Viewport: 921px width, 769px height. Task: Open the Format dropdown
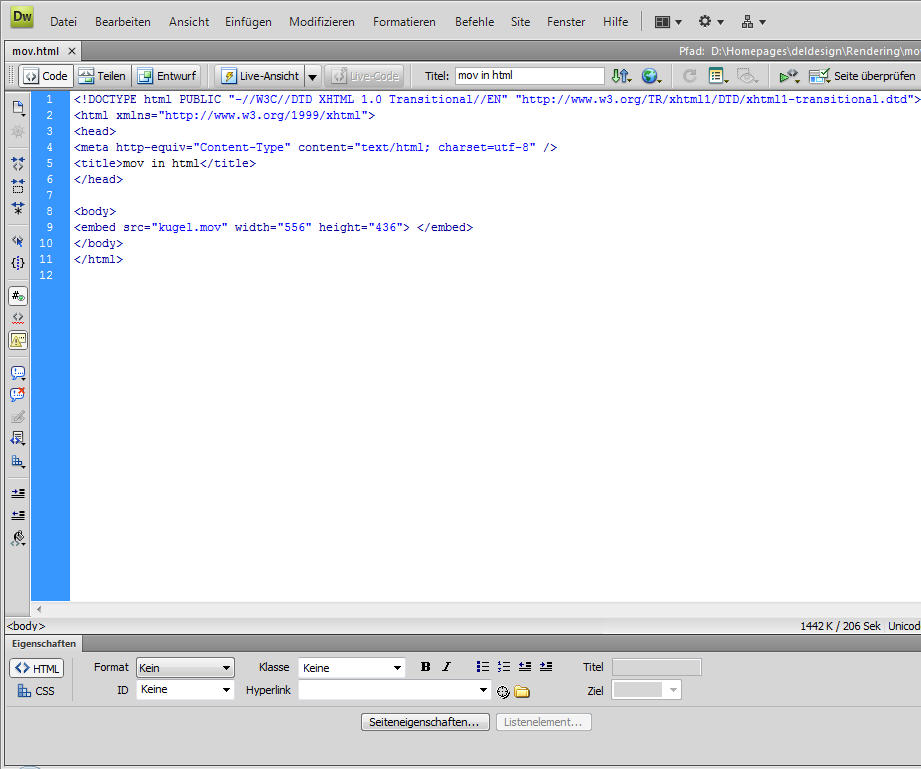185,668
